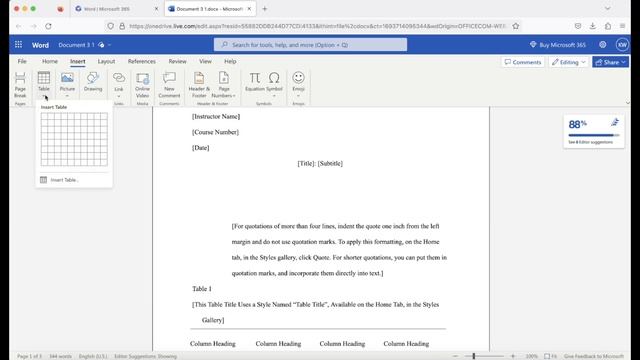Click the zoom in plus icon
The width and height of the screenshot is (640, 360).
(513, 356)
